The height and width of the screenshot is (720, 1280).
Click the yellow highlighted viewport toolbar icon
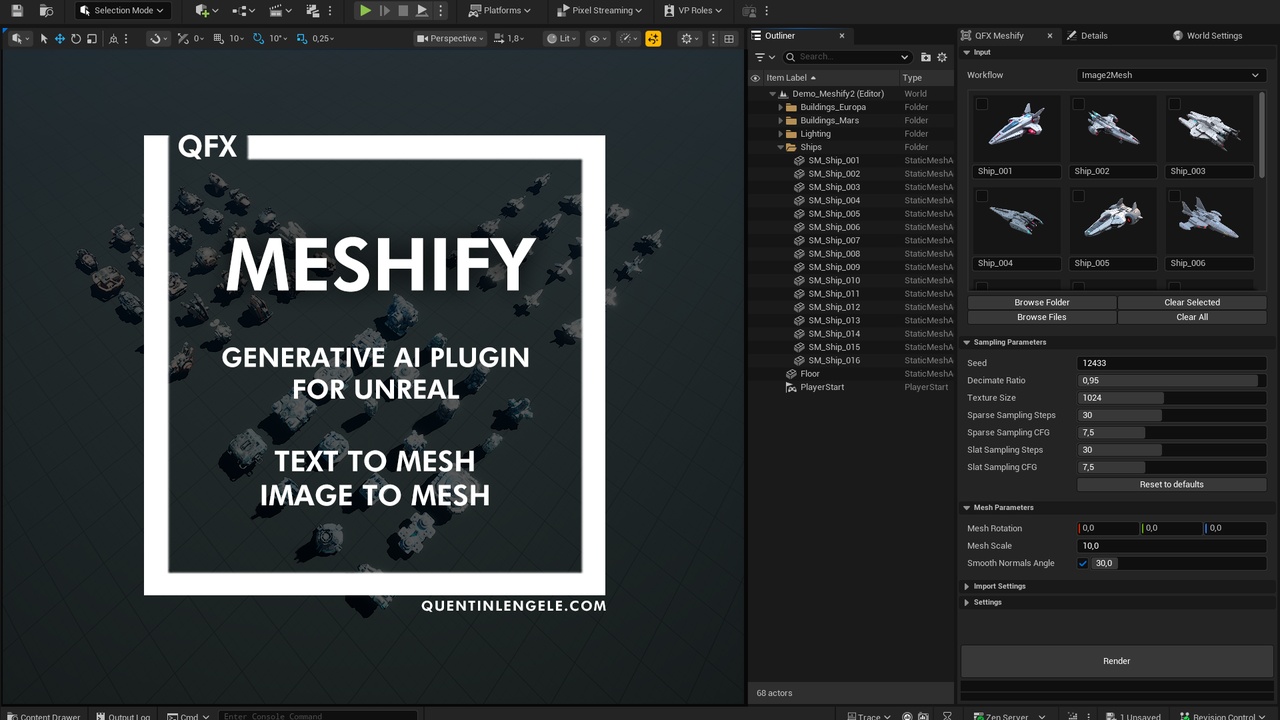[x=653, y=38]
